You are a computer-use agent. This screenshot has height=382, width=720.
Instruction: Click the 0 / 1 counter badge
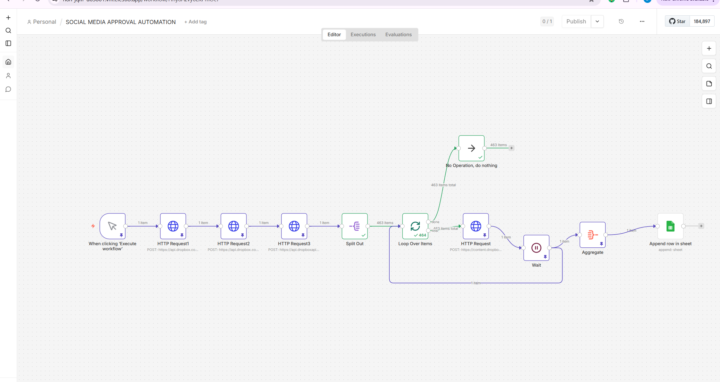tap(547, 22)
